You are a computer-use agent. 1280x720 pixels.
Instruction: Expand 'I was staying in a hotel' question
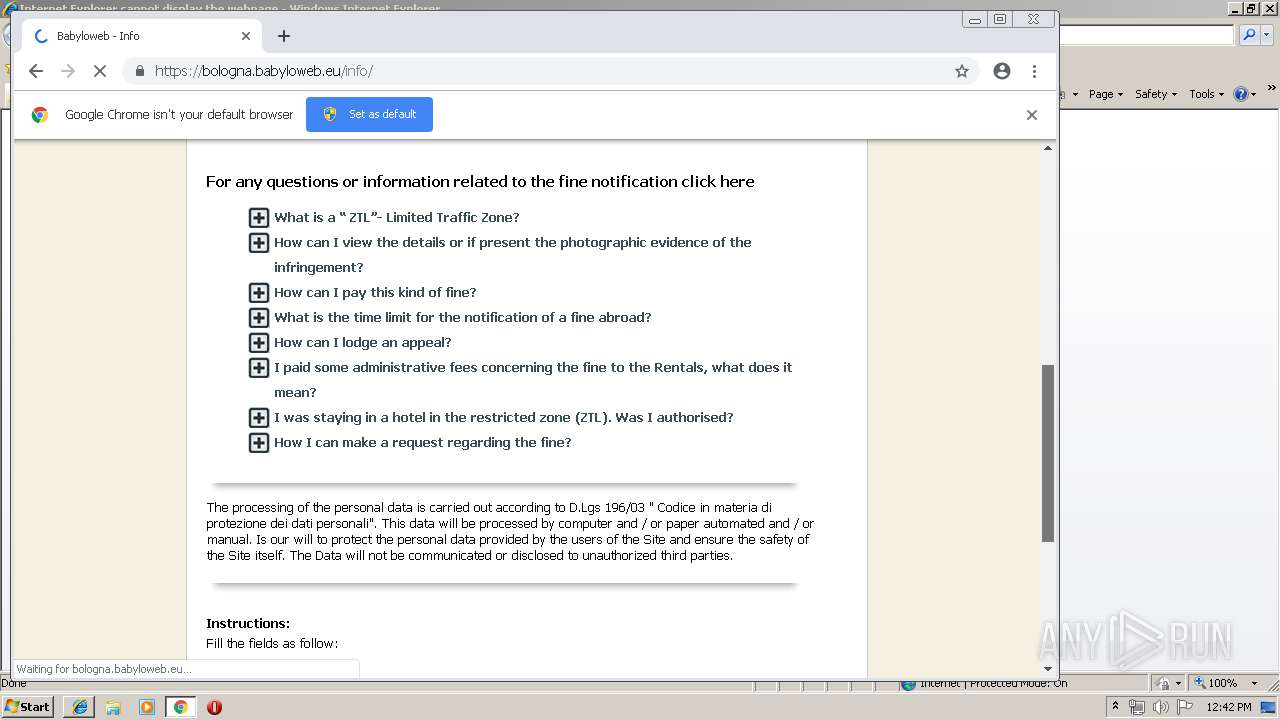pyautogui.click(x=259, y=417)
